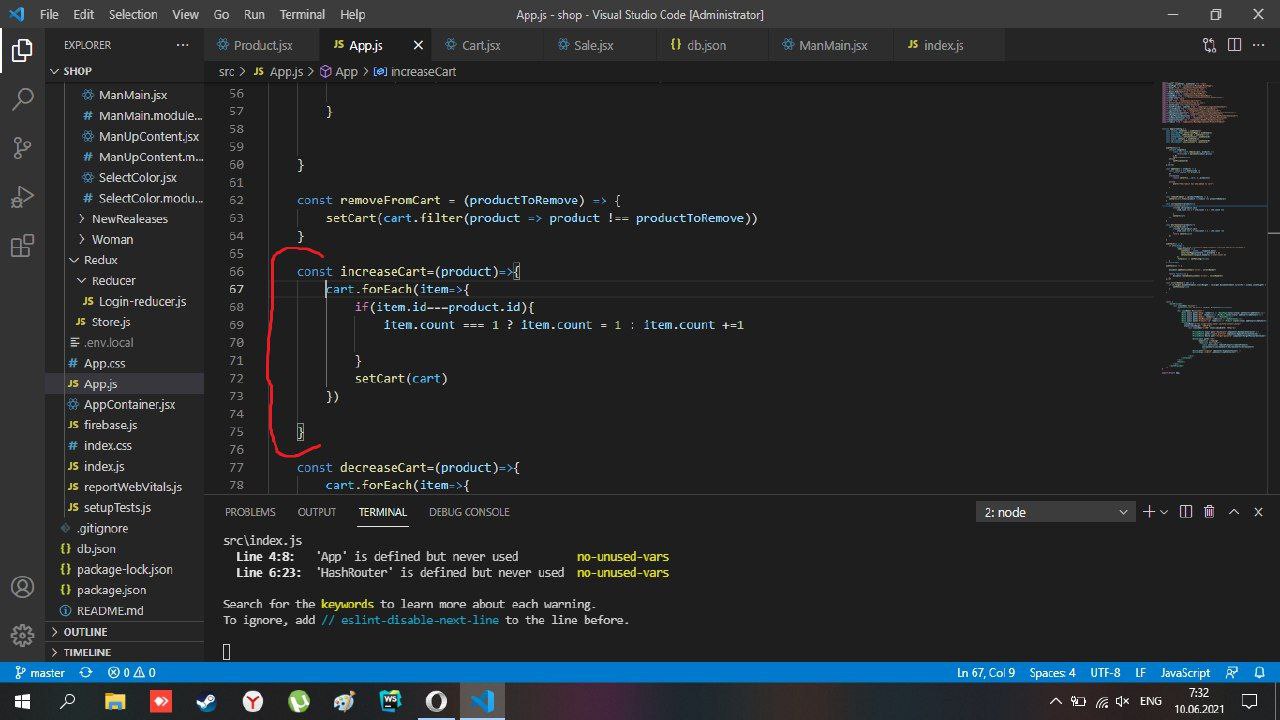Open the terminal selector '2: node' dropdown
Image resolution: width=1280 pixels, height=720 pixels.
point(1055,512)
